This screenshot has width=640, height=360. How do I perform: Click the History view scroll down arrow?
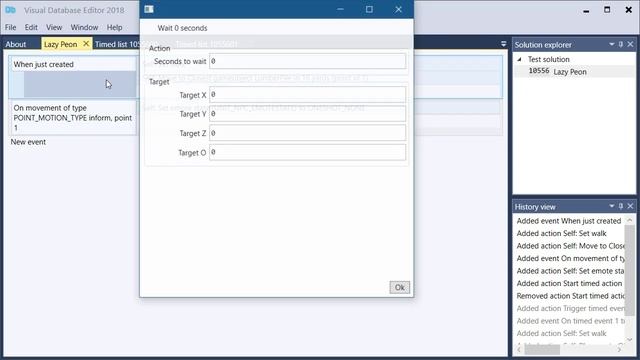[630, 339]
